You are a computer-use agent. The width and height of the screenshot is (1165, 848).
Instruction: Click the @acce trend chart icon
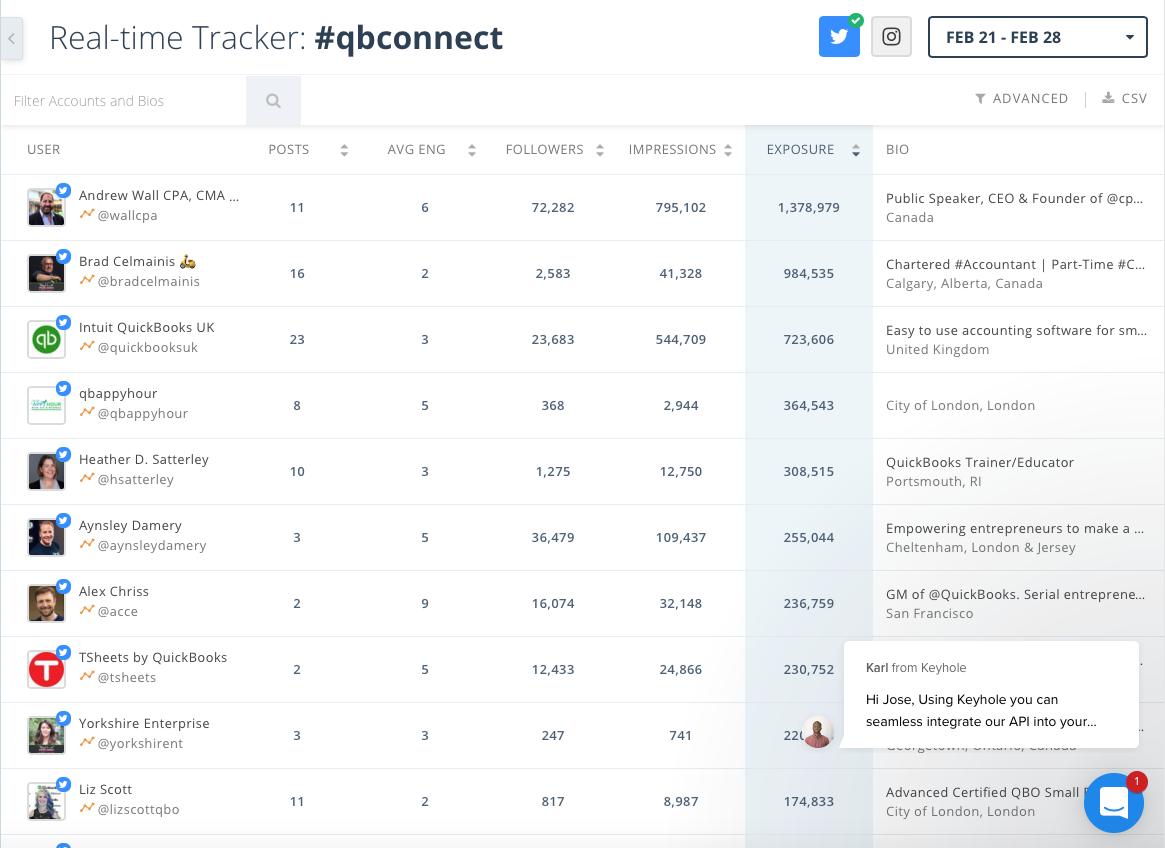87,610
